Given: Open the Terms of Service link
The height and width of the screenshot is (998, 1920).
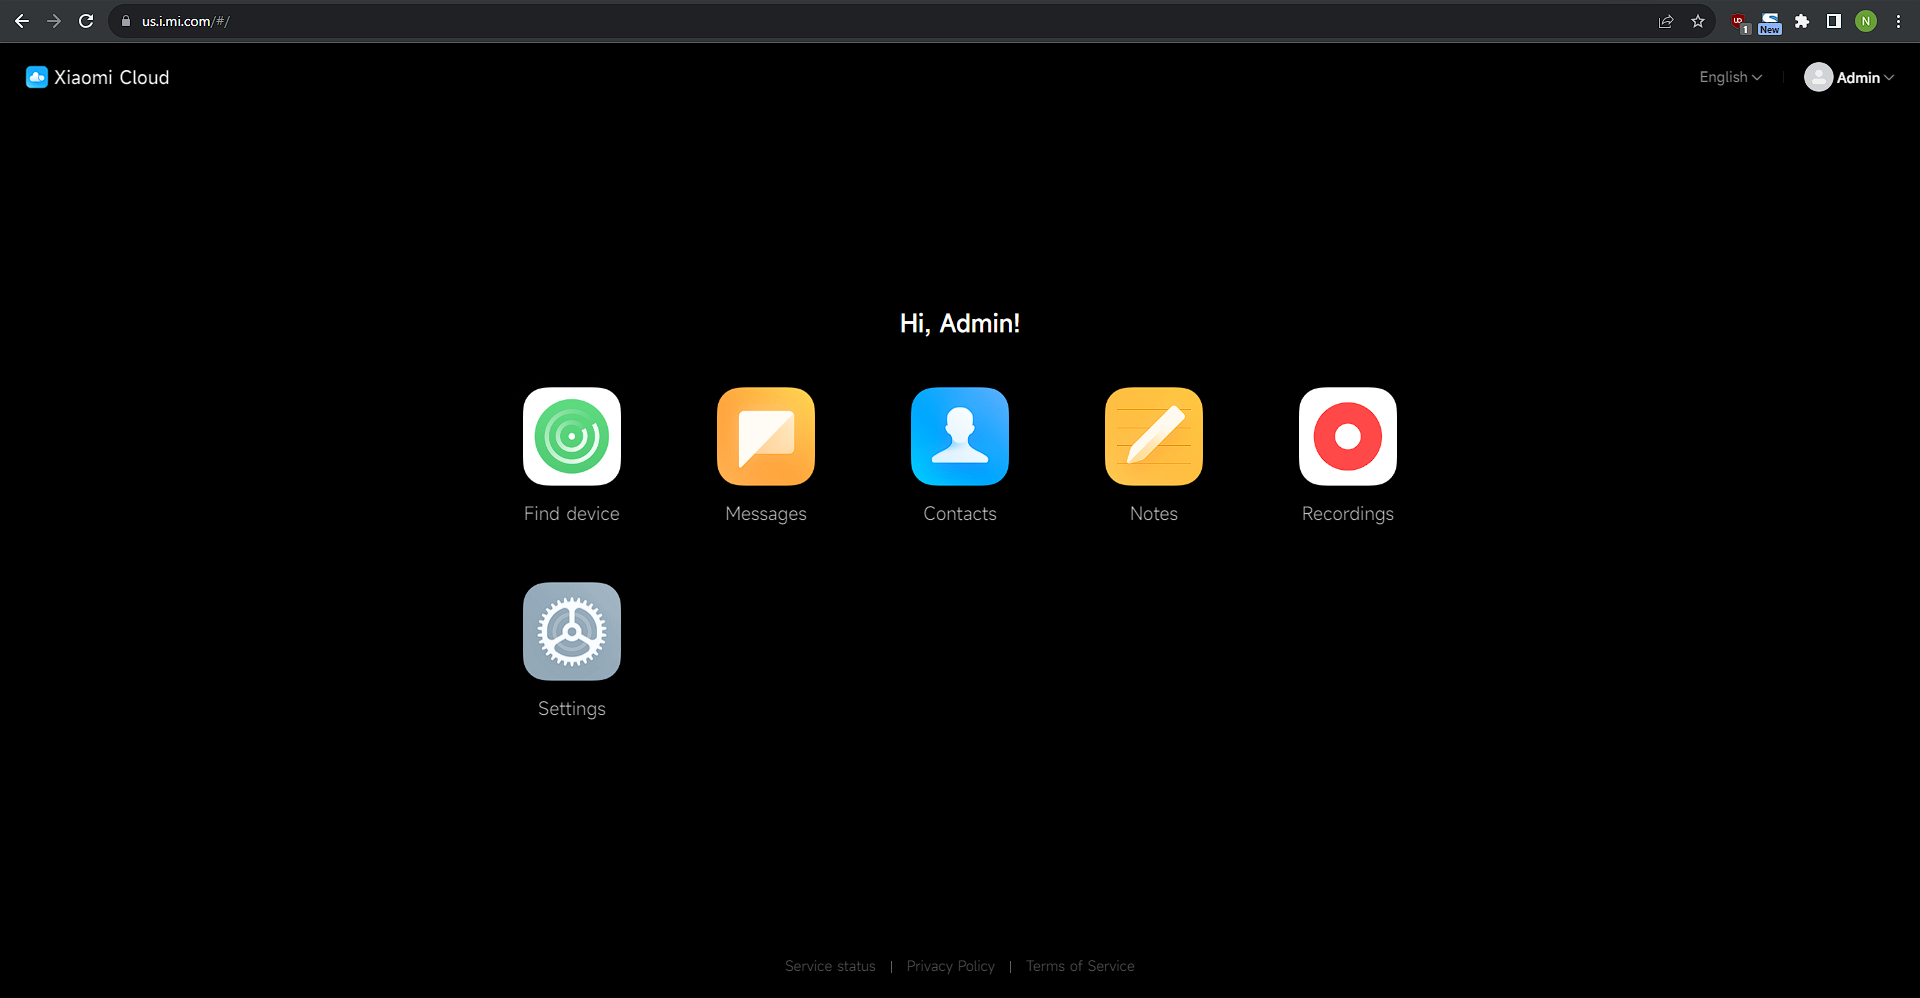Looking at the screenshot, I should pos(1080,966).
